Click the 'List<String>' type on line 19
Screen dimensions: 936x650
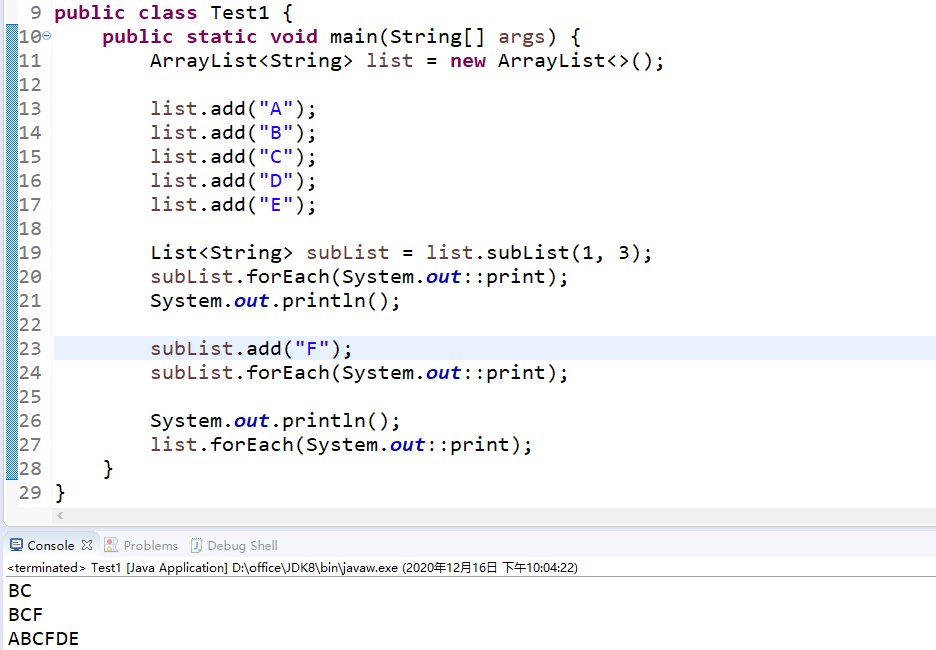click(221, 253)
